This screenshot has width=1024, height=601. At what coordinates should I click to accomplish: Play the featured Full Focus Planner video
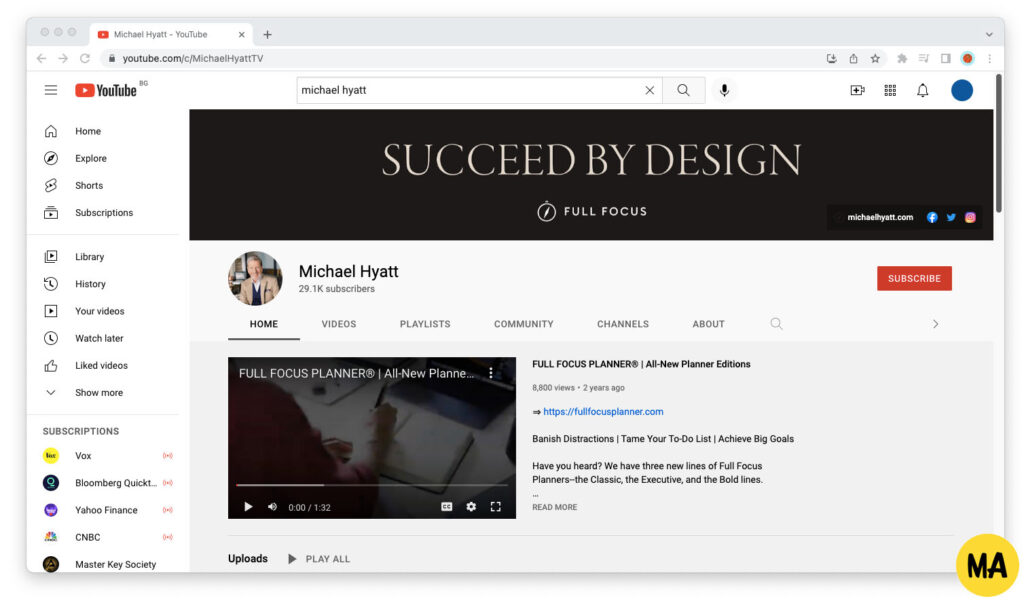(248, 507)
